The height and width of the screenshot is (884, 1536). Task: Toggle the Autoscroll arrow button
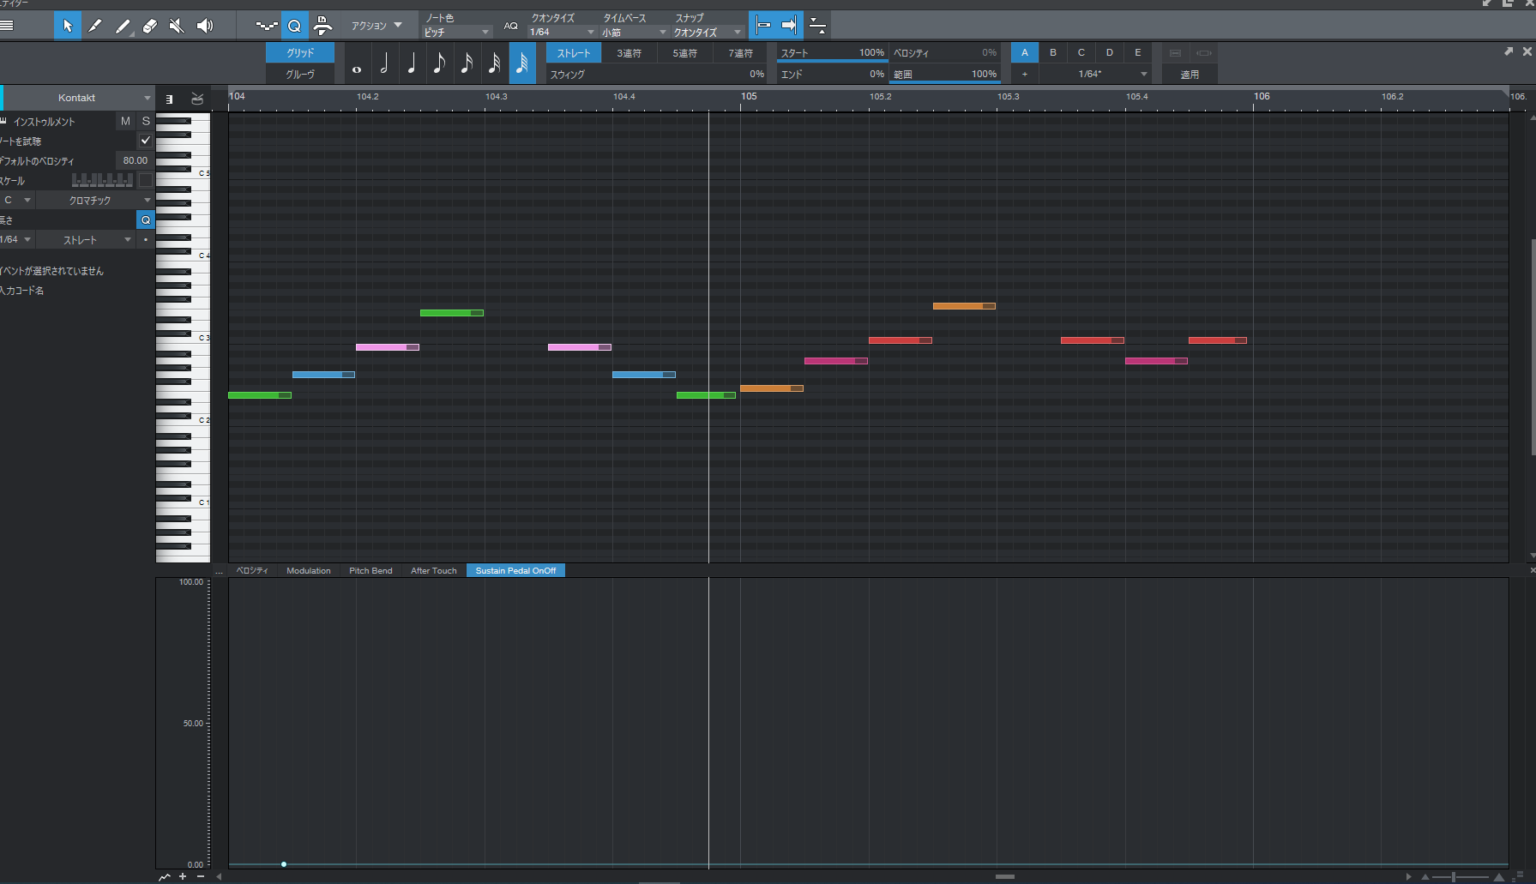[x=789, y=26]
